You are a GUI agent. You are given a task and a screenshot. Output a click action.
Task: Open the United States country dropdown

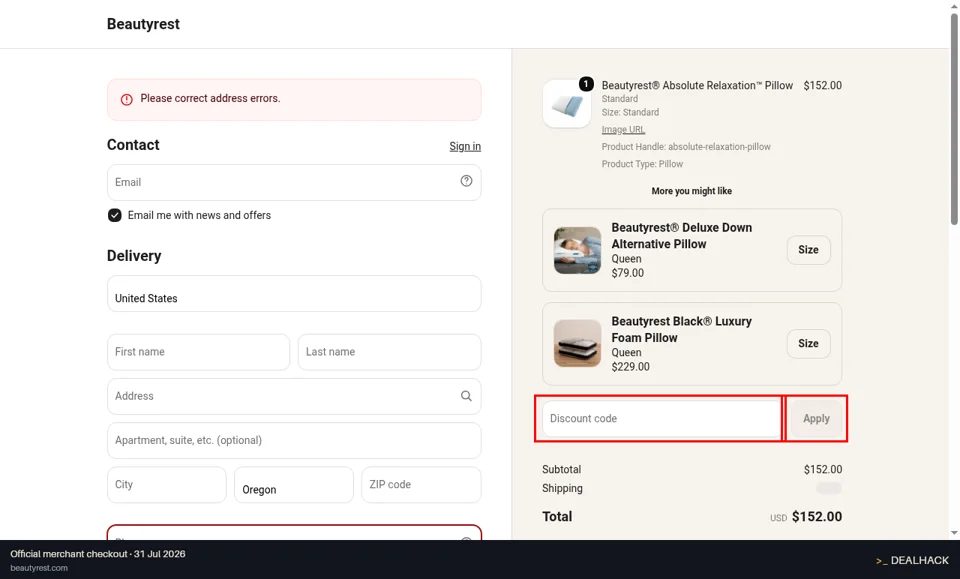click(x=294, y=293)
